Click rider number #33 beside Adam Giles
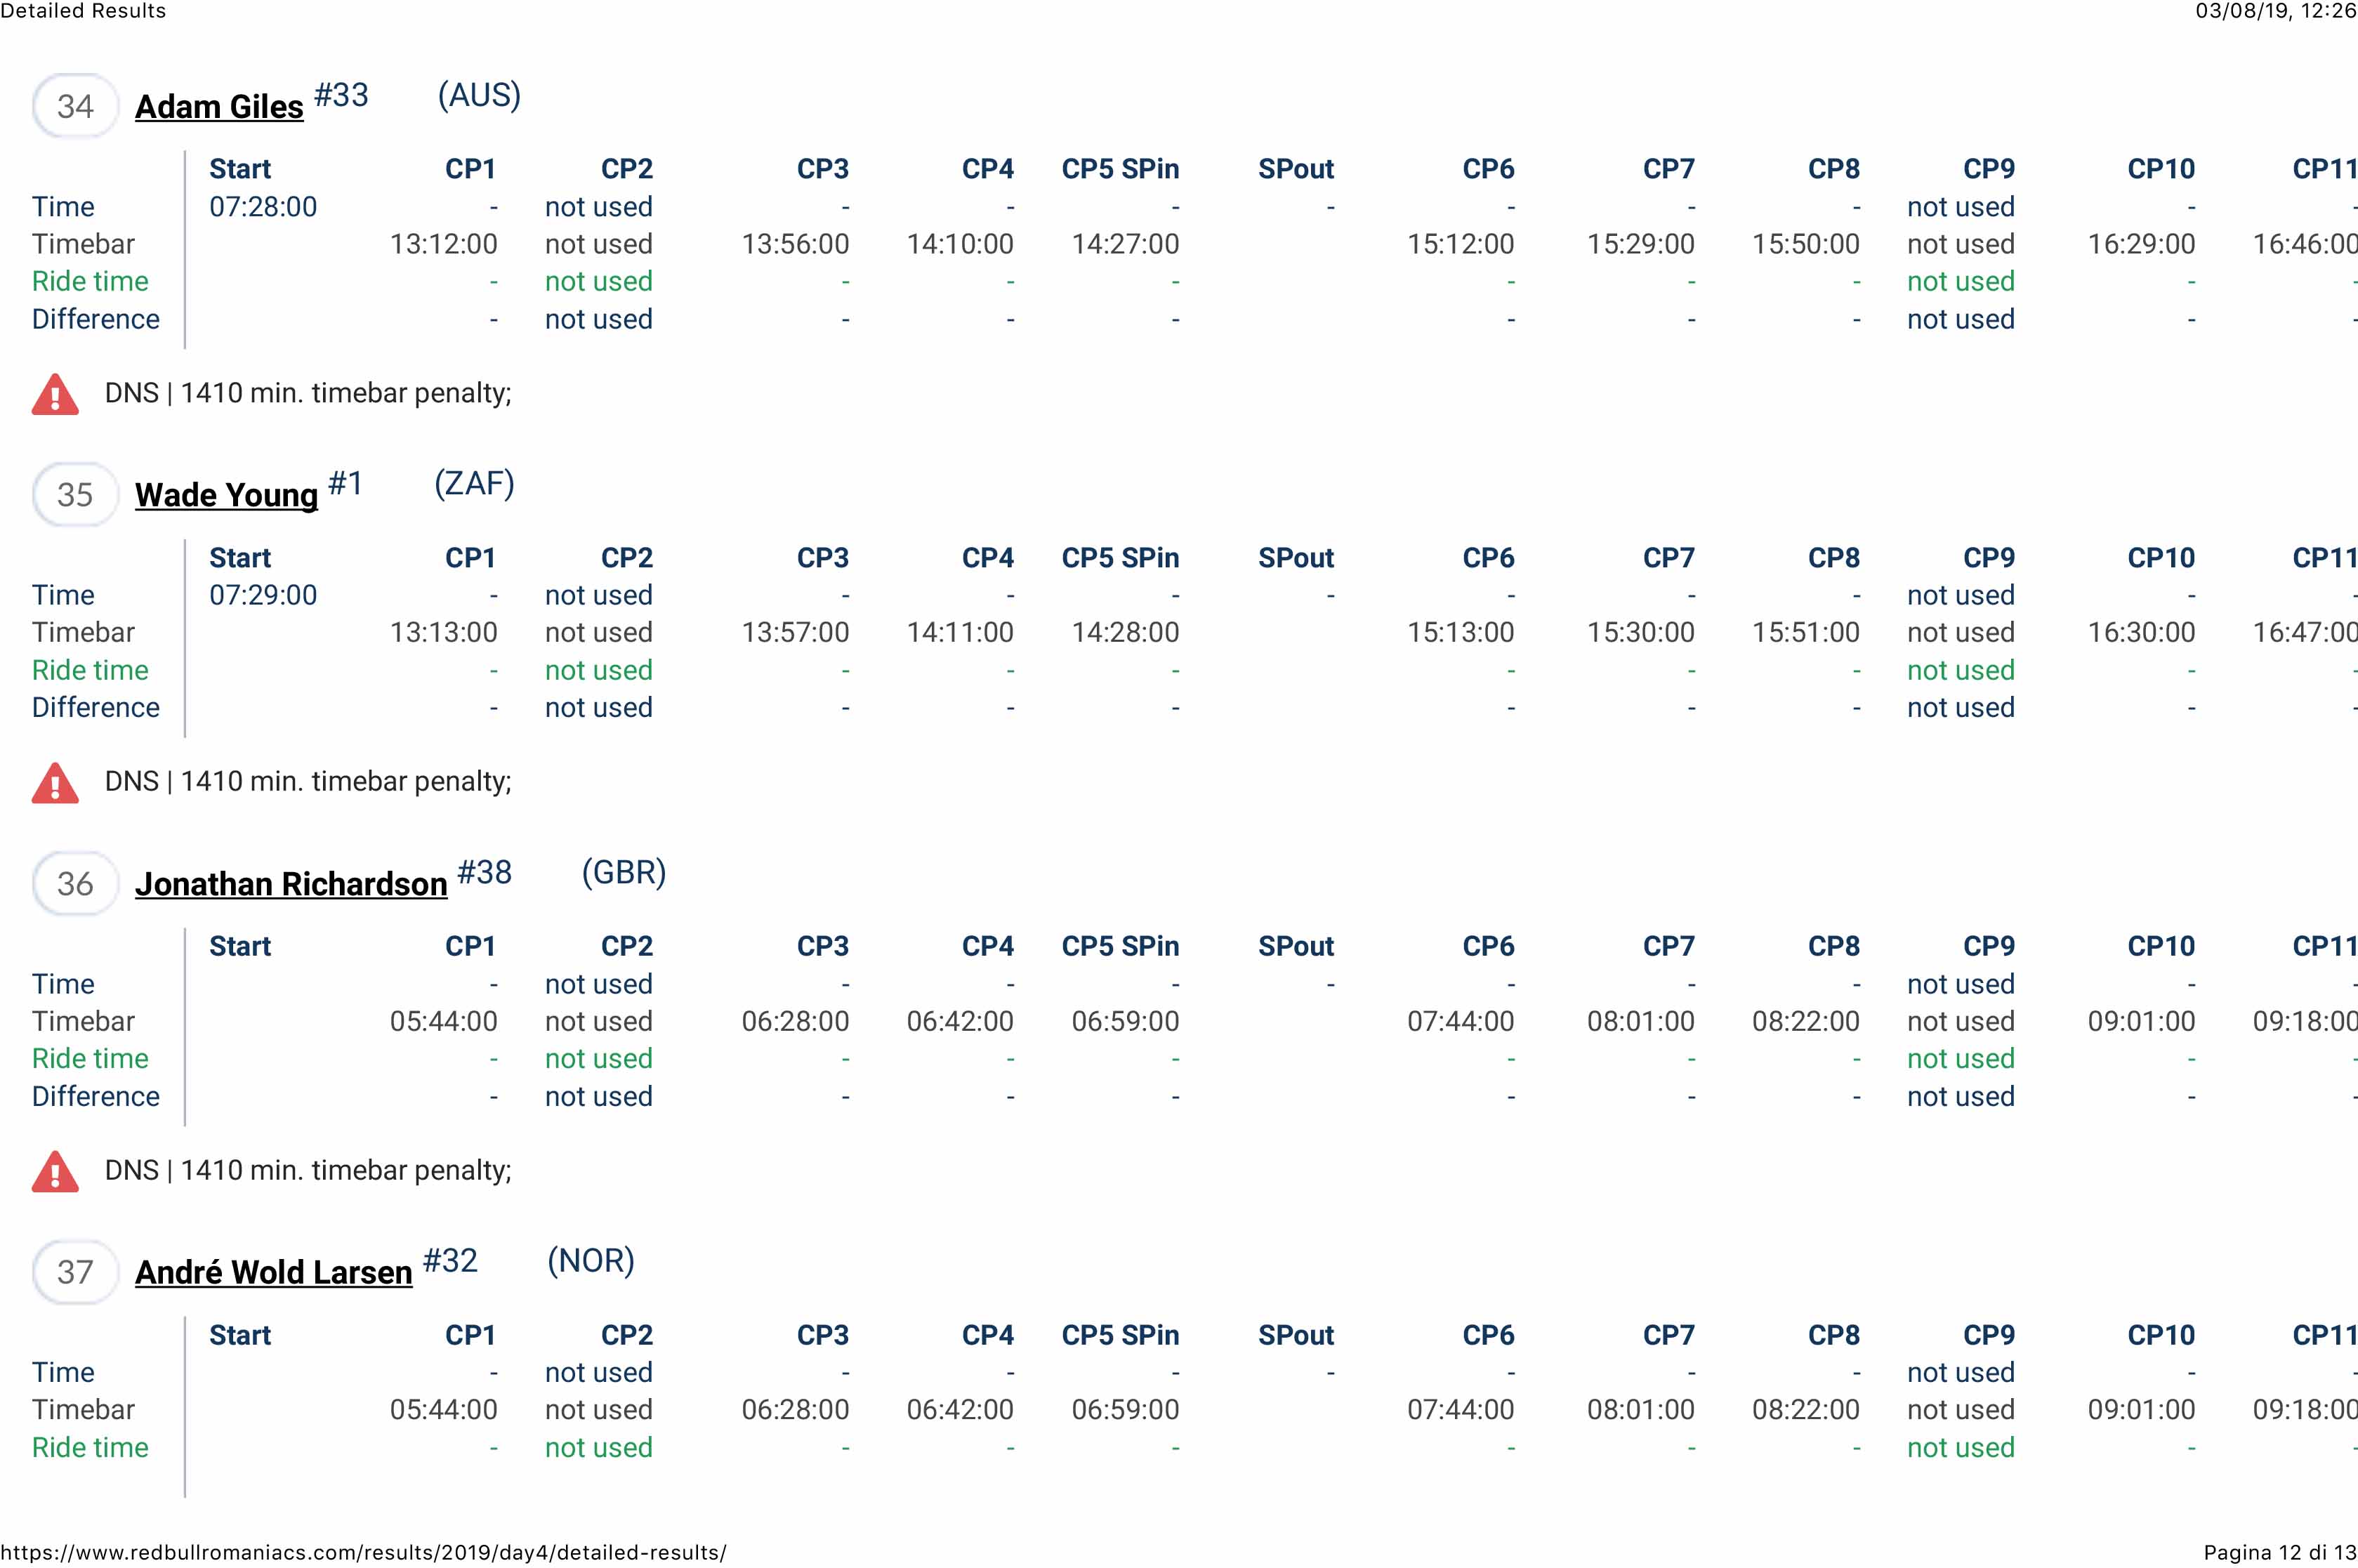Image resolution: width=2358 pixels, height=1568 pixels. click(x=341, y=95)
